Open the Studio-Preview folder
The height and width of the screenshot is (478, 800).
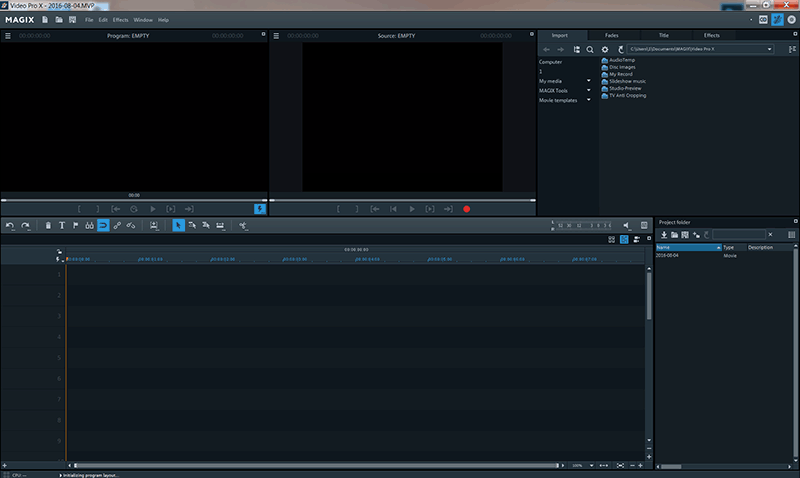point(621,88)
